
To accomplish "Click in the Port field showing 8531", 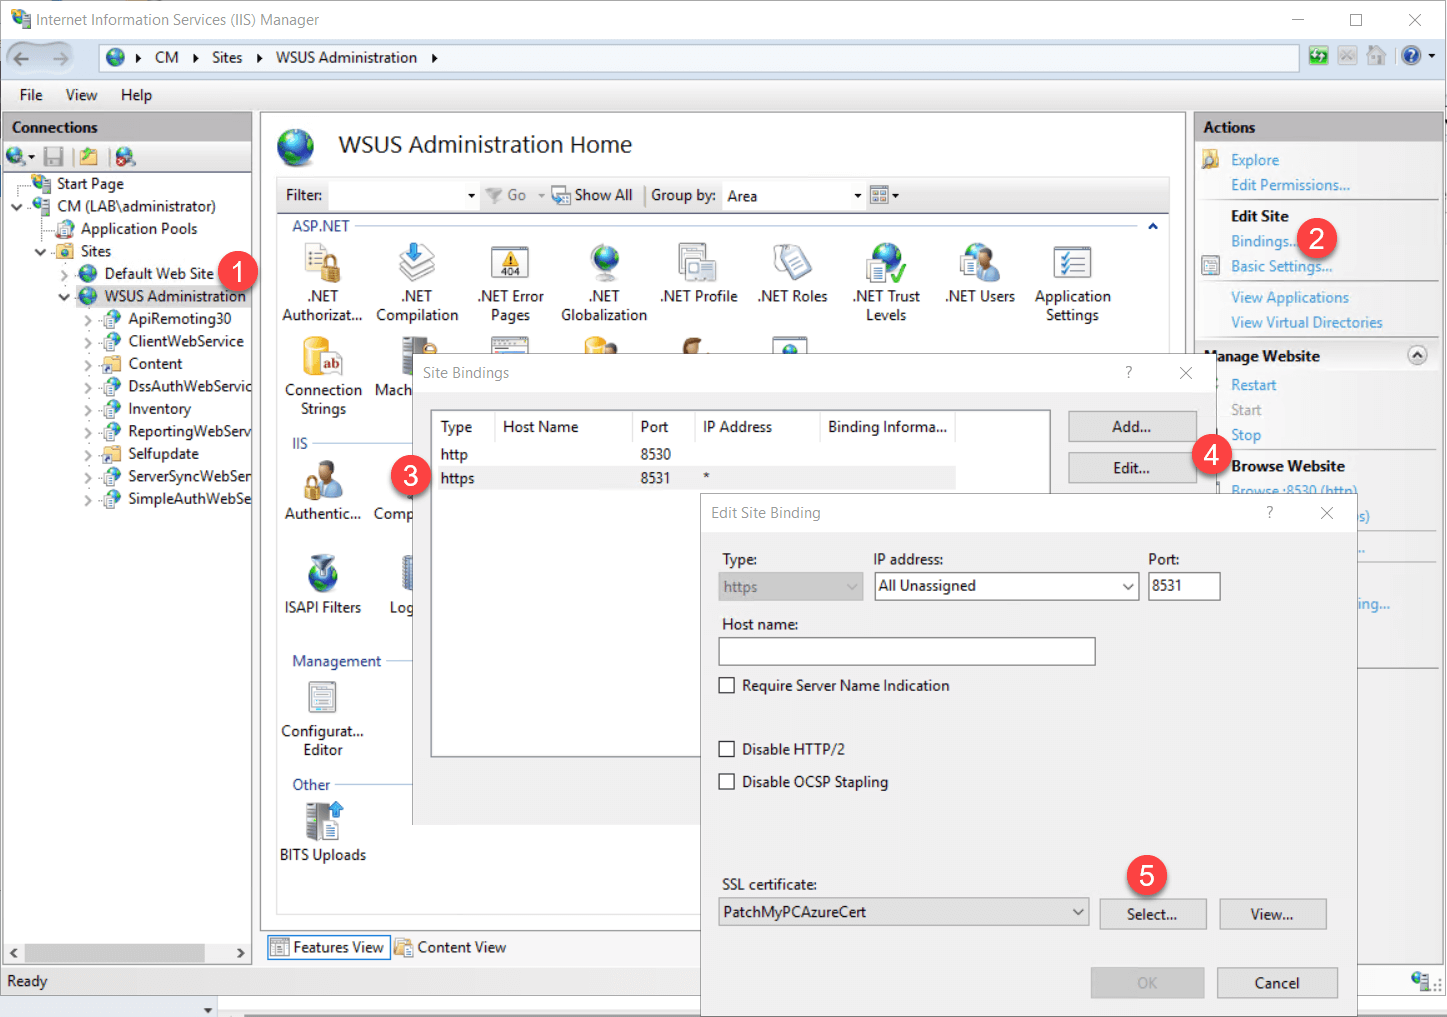I will (1184, 586).
